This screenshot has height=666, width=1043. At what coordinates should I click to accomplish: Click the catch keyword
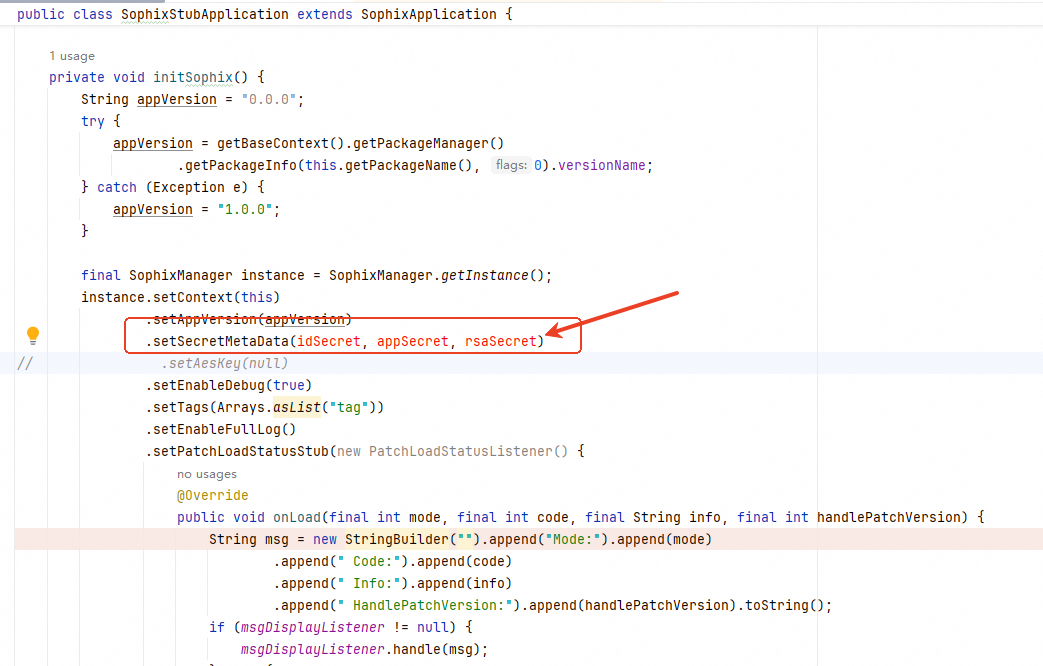[x=116, y=188]
